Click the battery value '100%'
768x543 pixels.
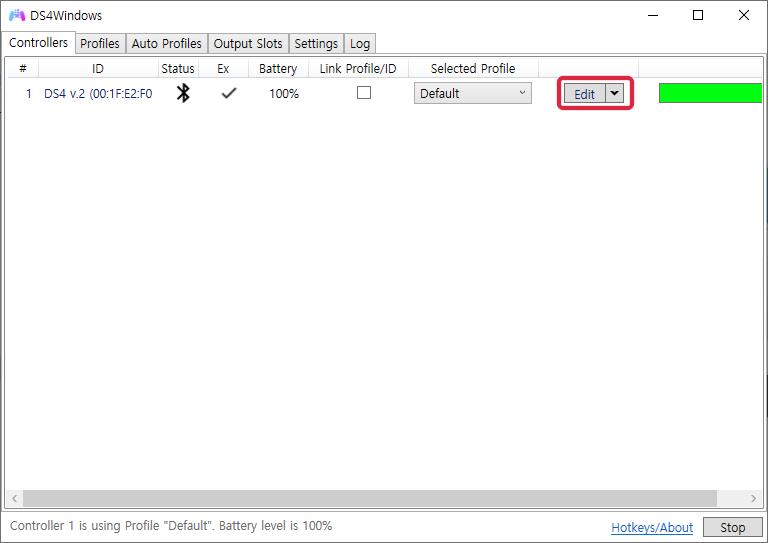[284, 94]
